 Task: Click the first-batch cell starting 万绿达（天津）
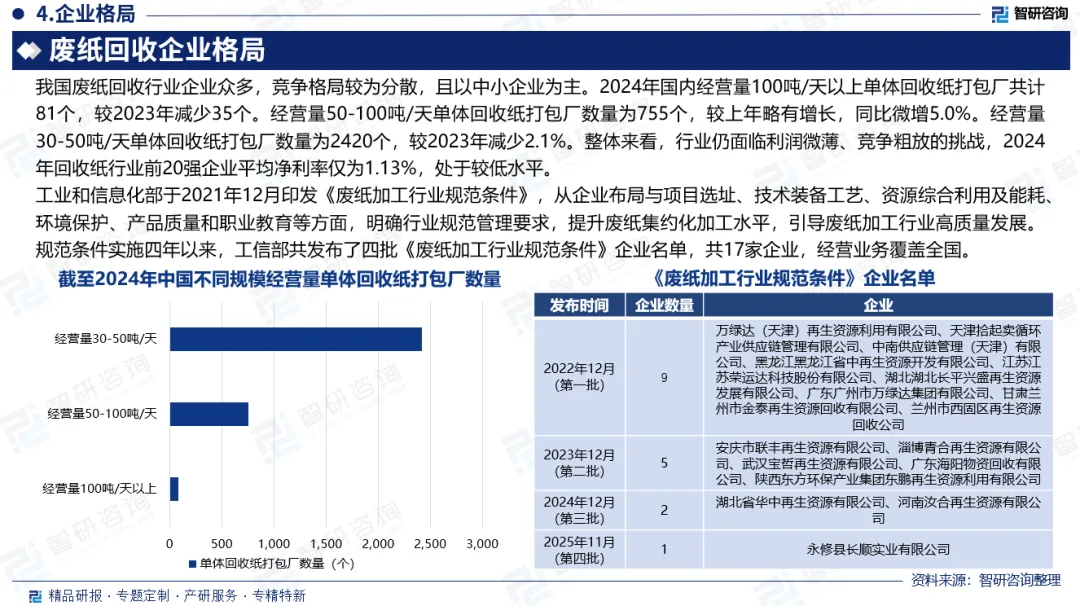tap(878, 377)
